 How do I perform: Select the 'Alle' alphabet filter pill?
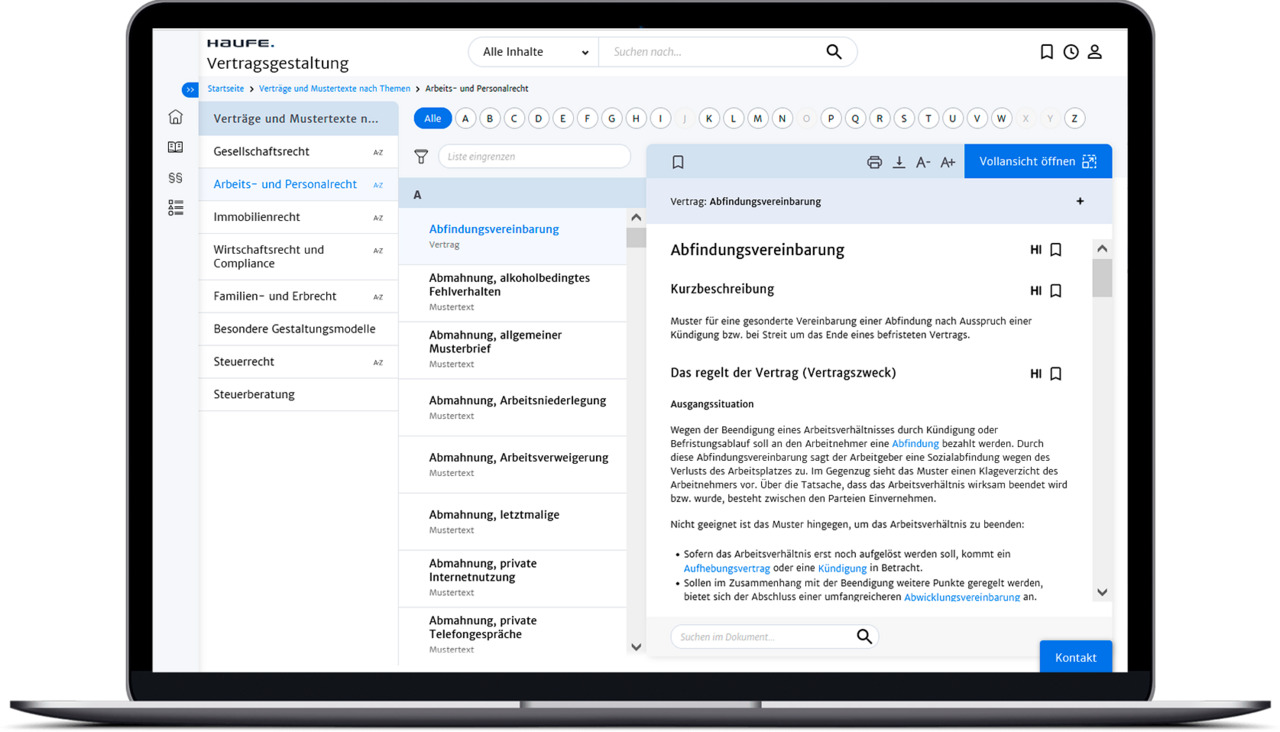[x=432, y=118]
